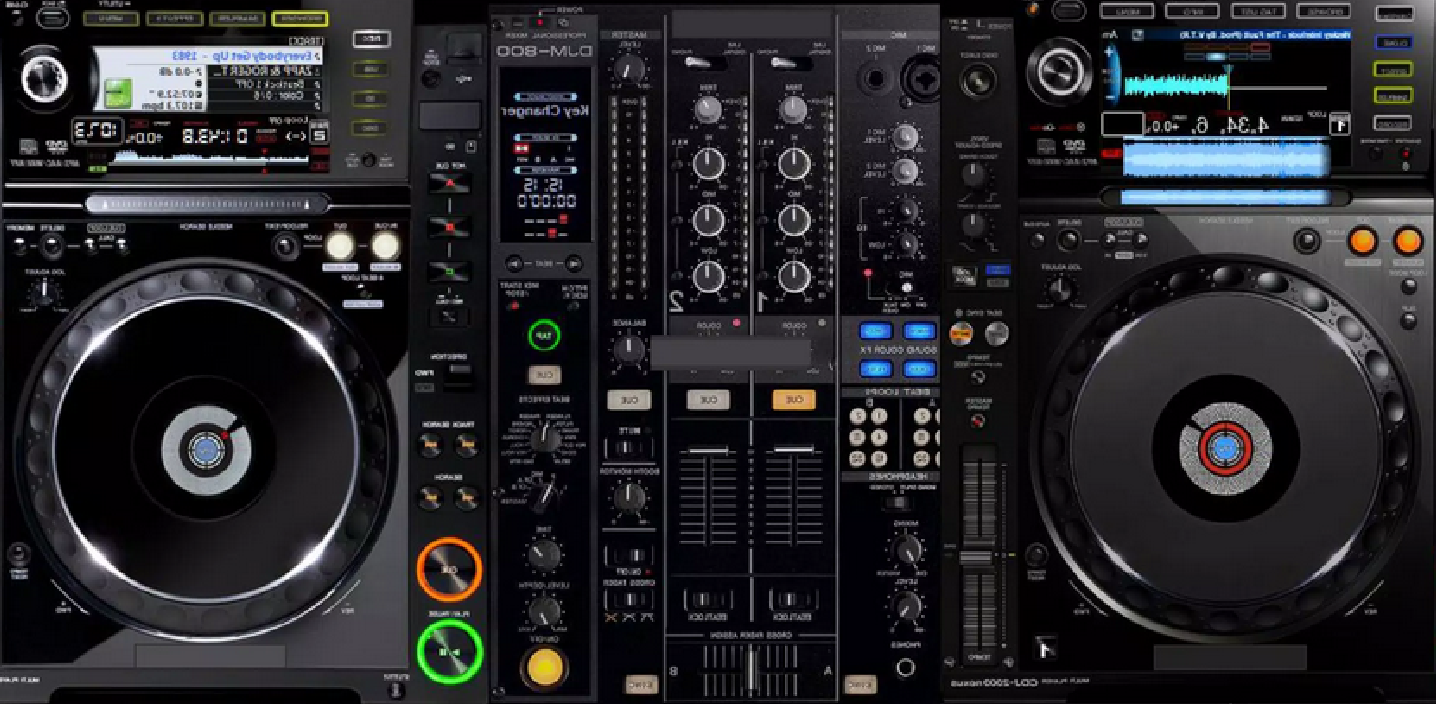Hit the left deck orange-ringed CUE button
This screenshot has width=1436, height=704.
[x=449, y=569]
